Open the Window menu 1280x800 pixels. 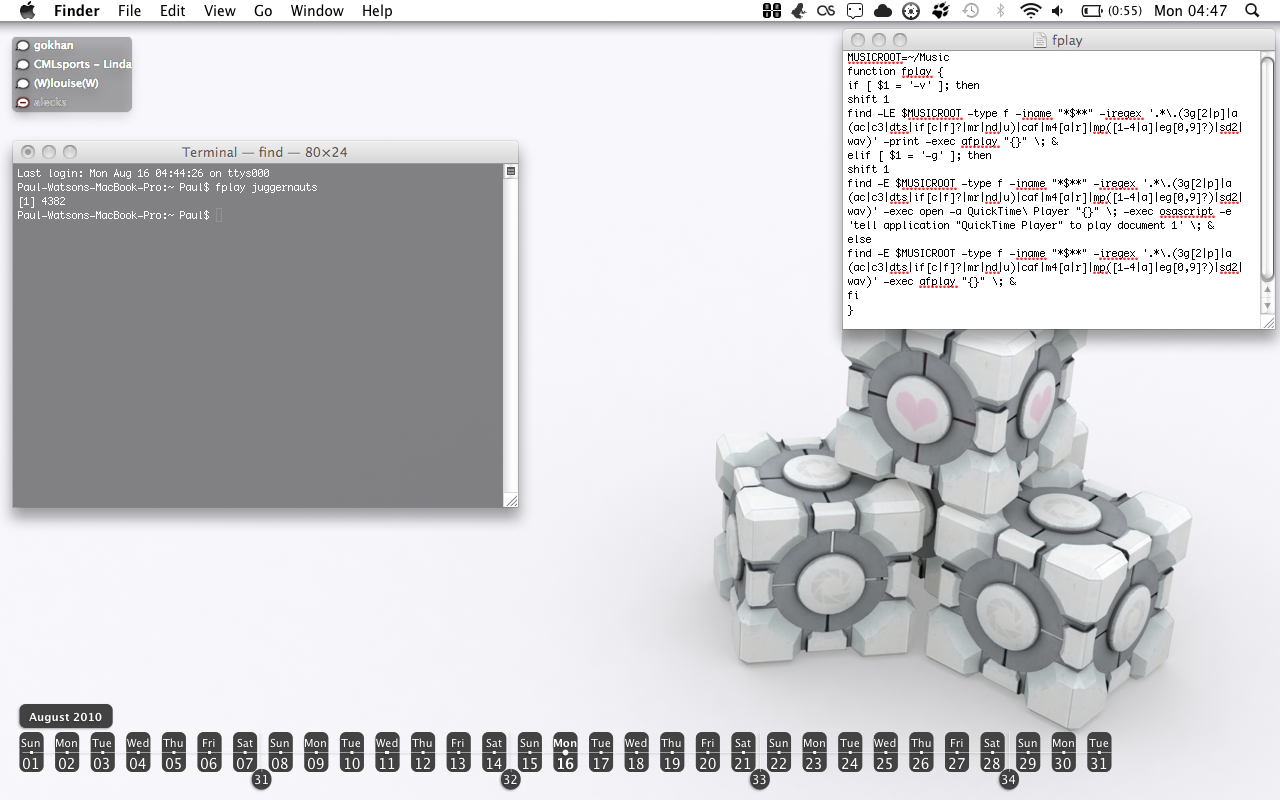click(x=317, y=11)
